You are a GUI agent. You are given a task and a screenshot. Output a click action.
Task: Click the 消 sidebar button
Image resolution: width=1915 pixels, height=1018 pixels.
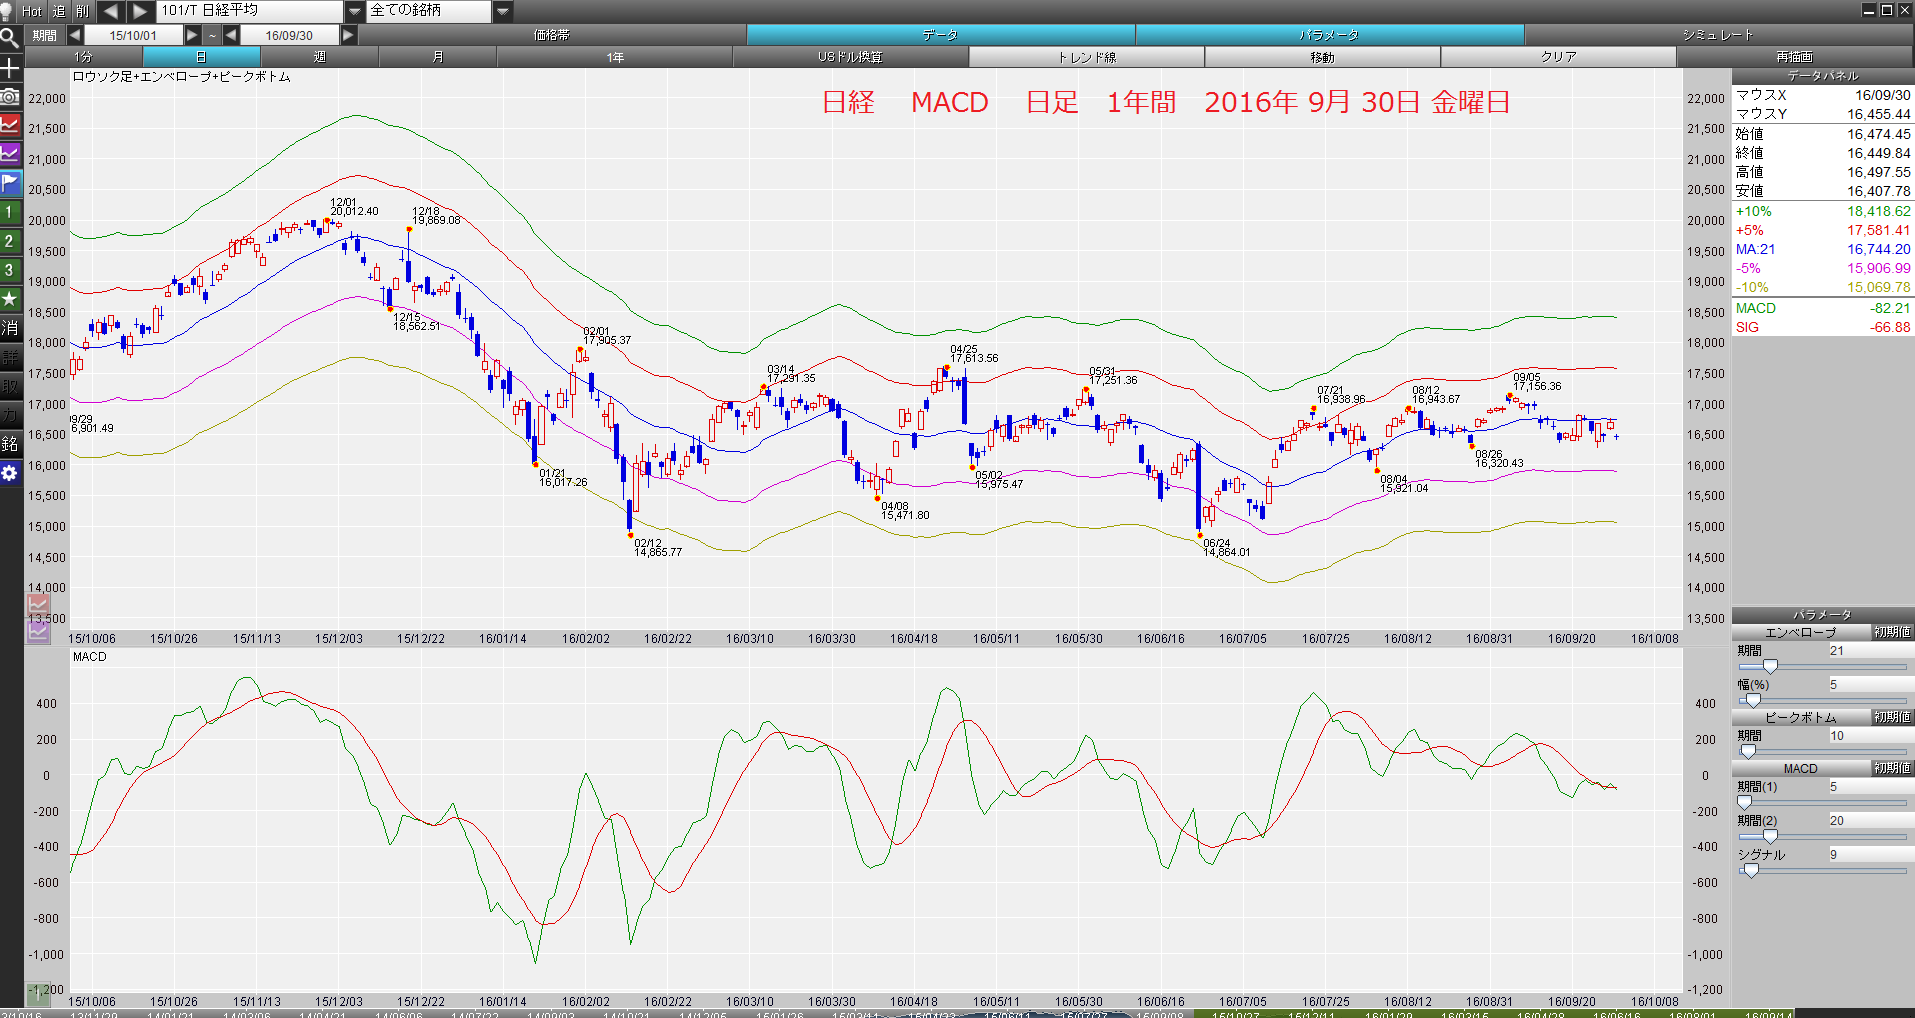coord(10,328)
